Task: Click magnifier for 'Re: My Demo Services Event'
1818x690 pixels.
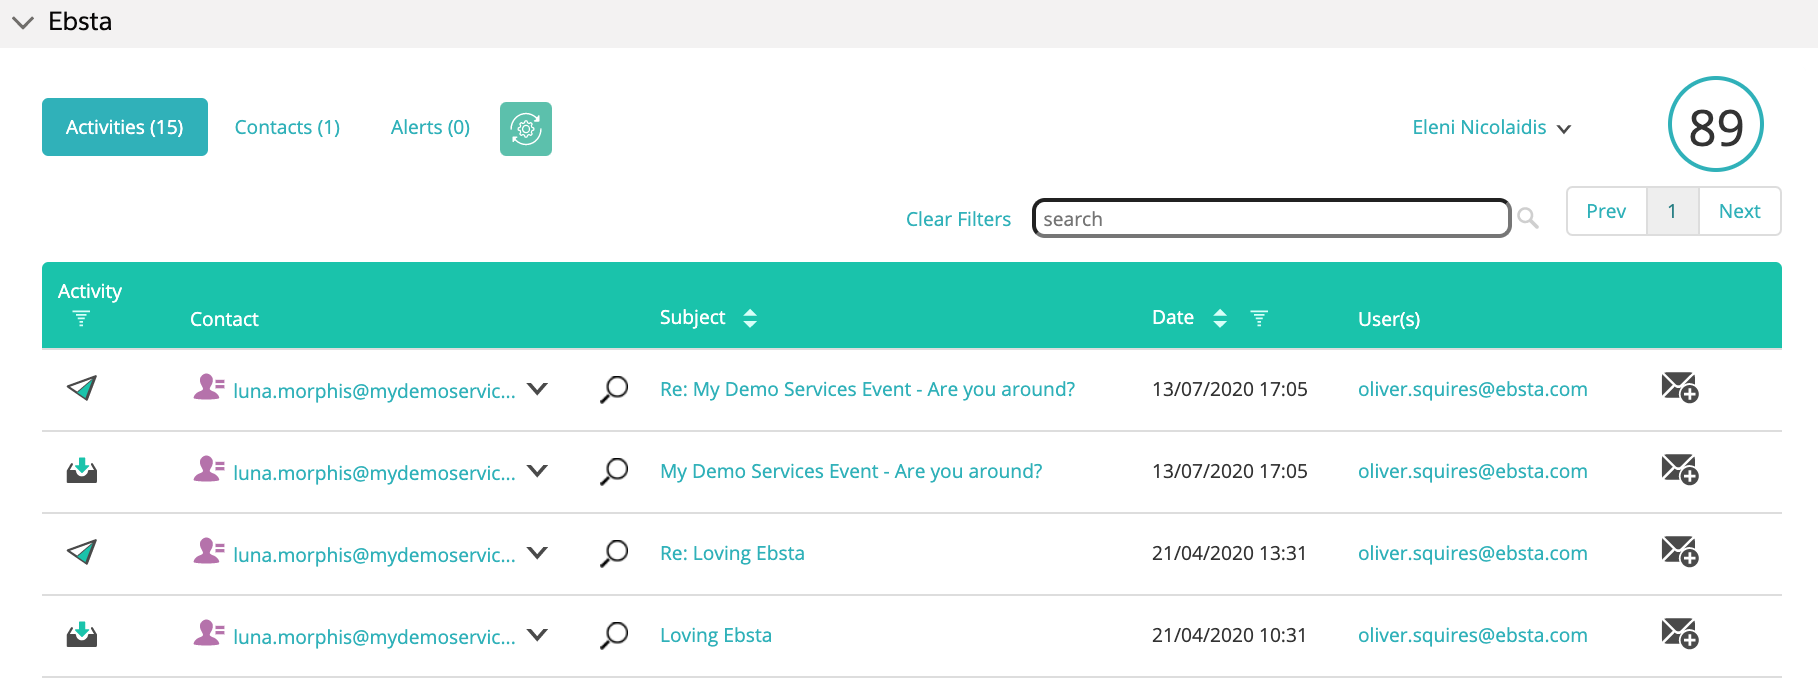Action: (x=614, y=389)
